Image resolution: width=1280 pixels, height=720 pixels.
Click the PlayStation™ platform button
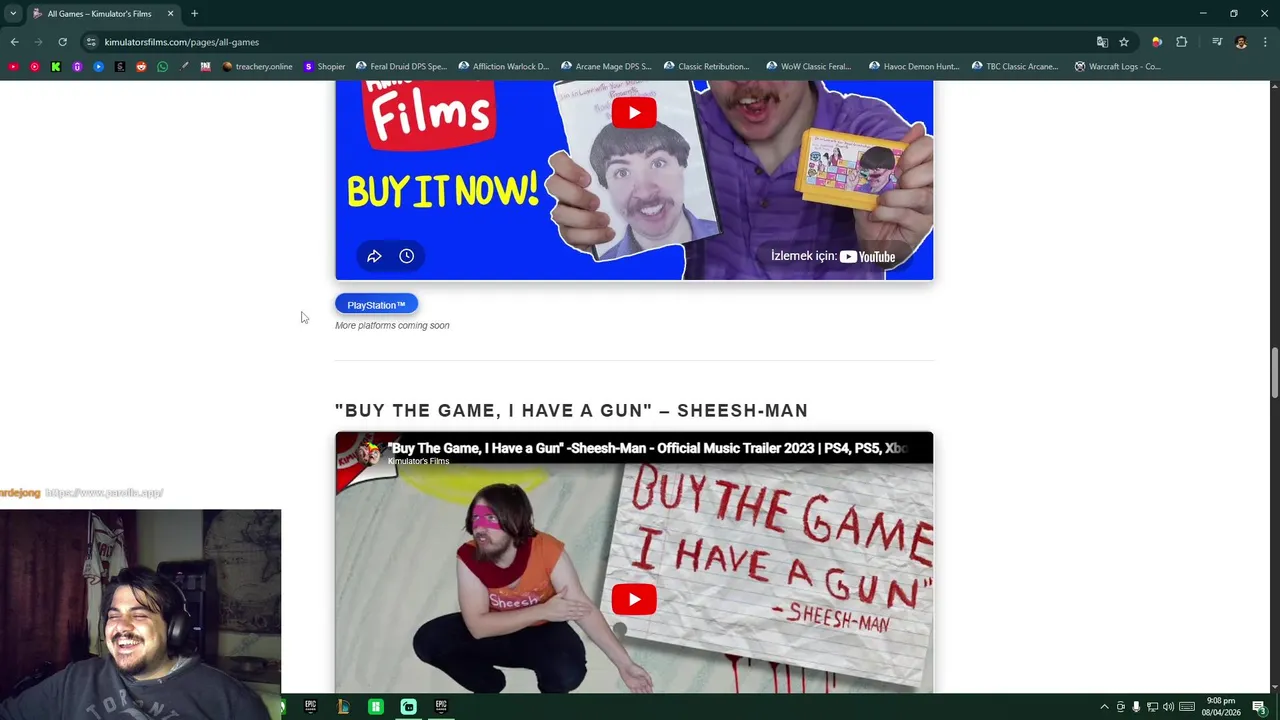point(376,305)
